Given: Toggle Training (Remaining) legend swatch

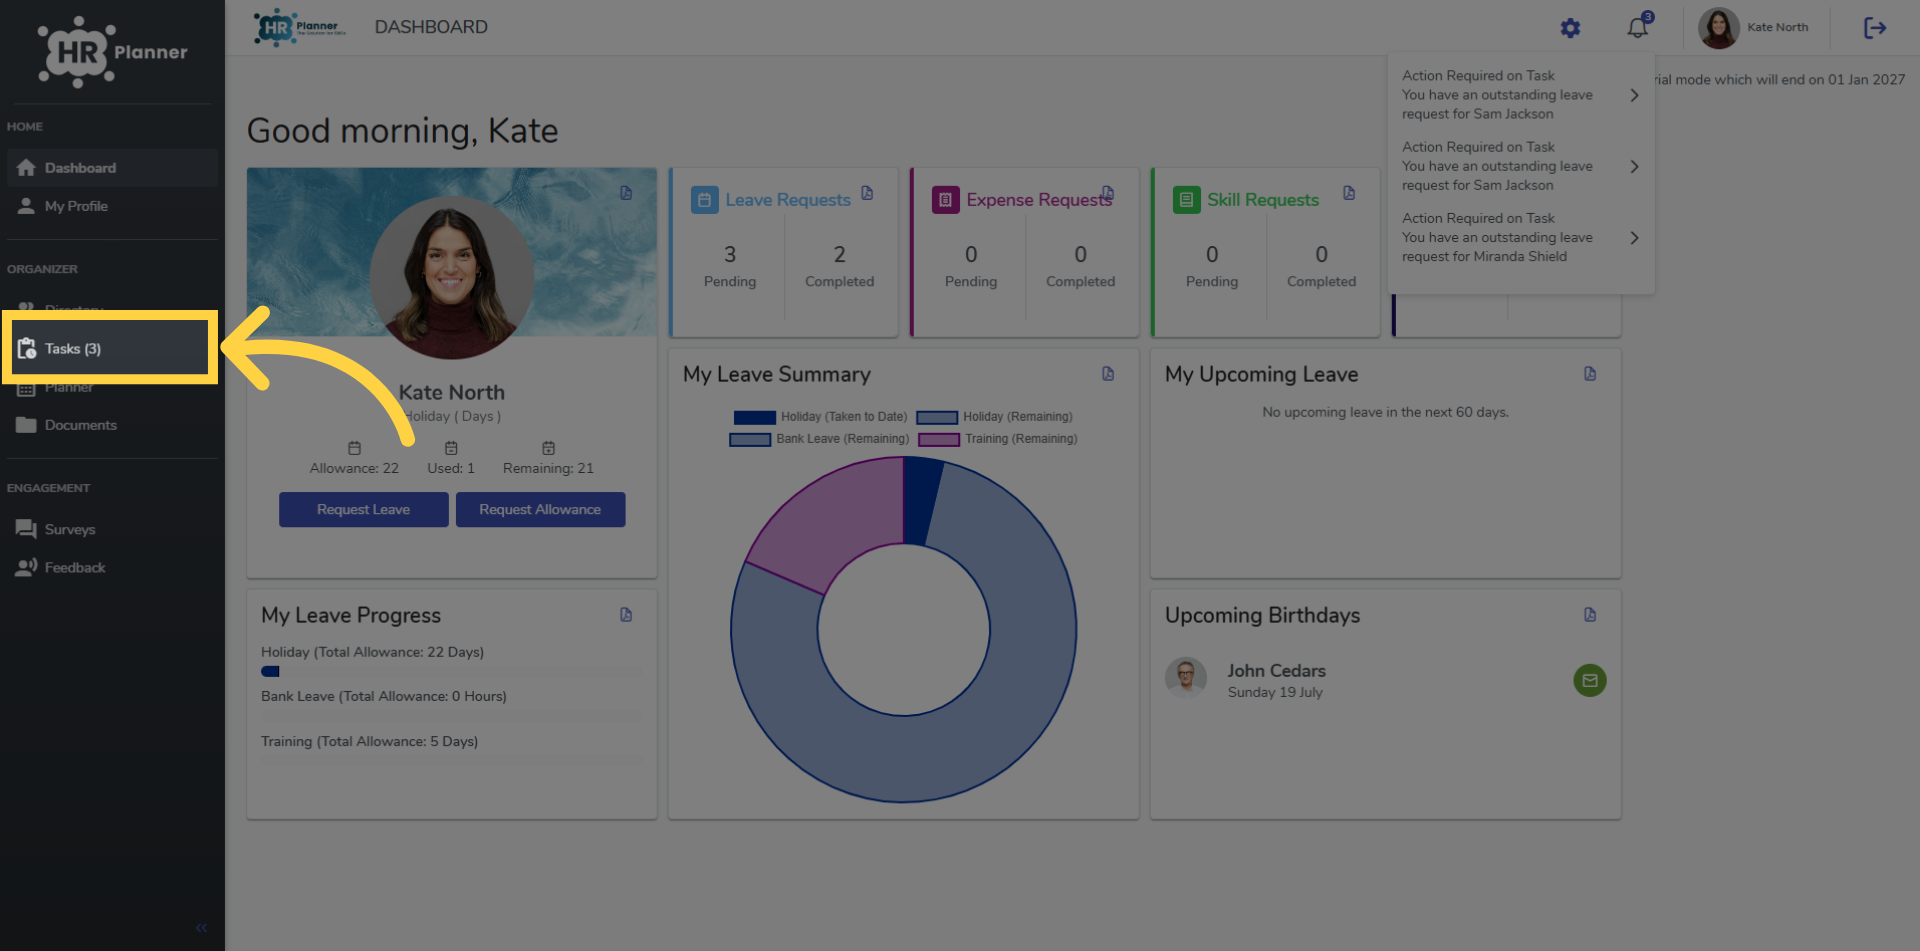Looking at the screenshot, I should pos(938,439).
